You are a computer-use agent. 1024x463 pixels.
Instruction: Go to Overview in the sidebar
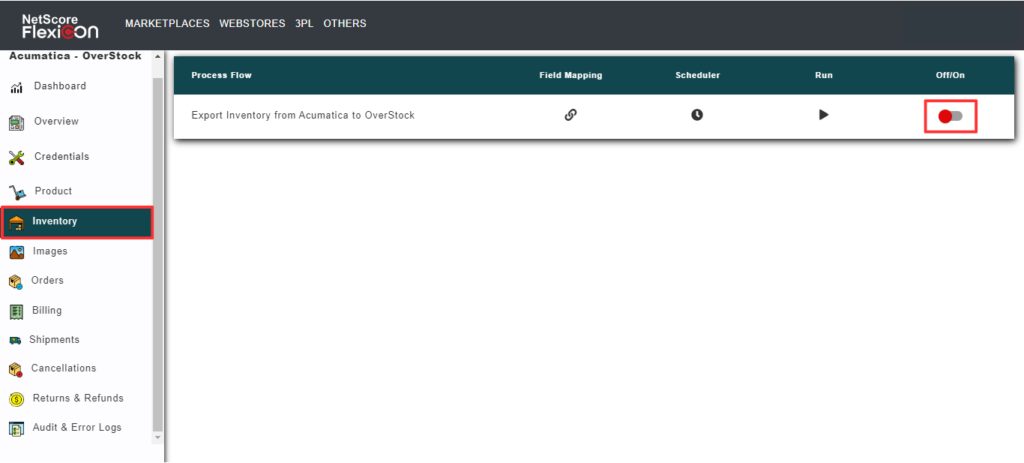(56, 121)
